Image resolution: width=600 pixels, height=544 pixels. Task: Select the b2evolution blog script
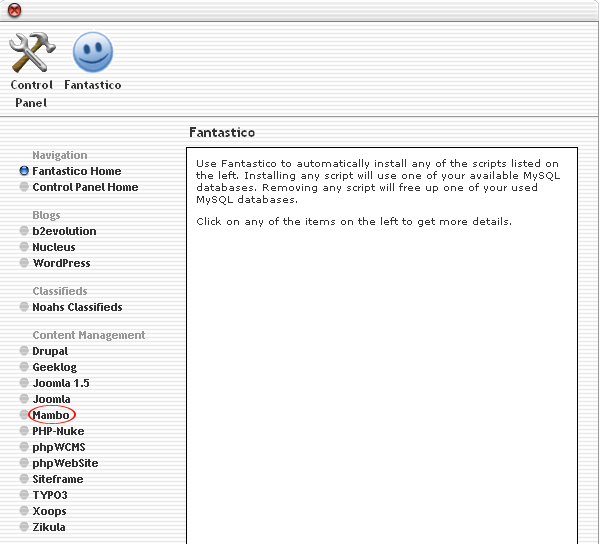click(64, 231)
